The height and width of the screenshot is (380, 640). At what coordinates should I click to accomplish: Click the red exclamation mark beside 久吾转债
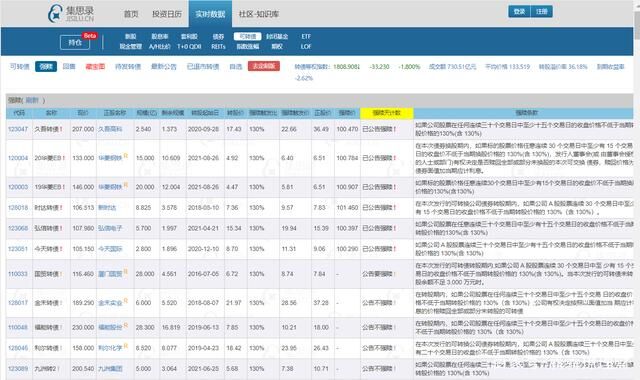click(x=61, y=129)
